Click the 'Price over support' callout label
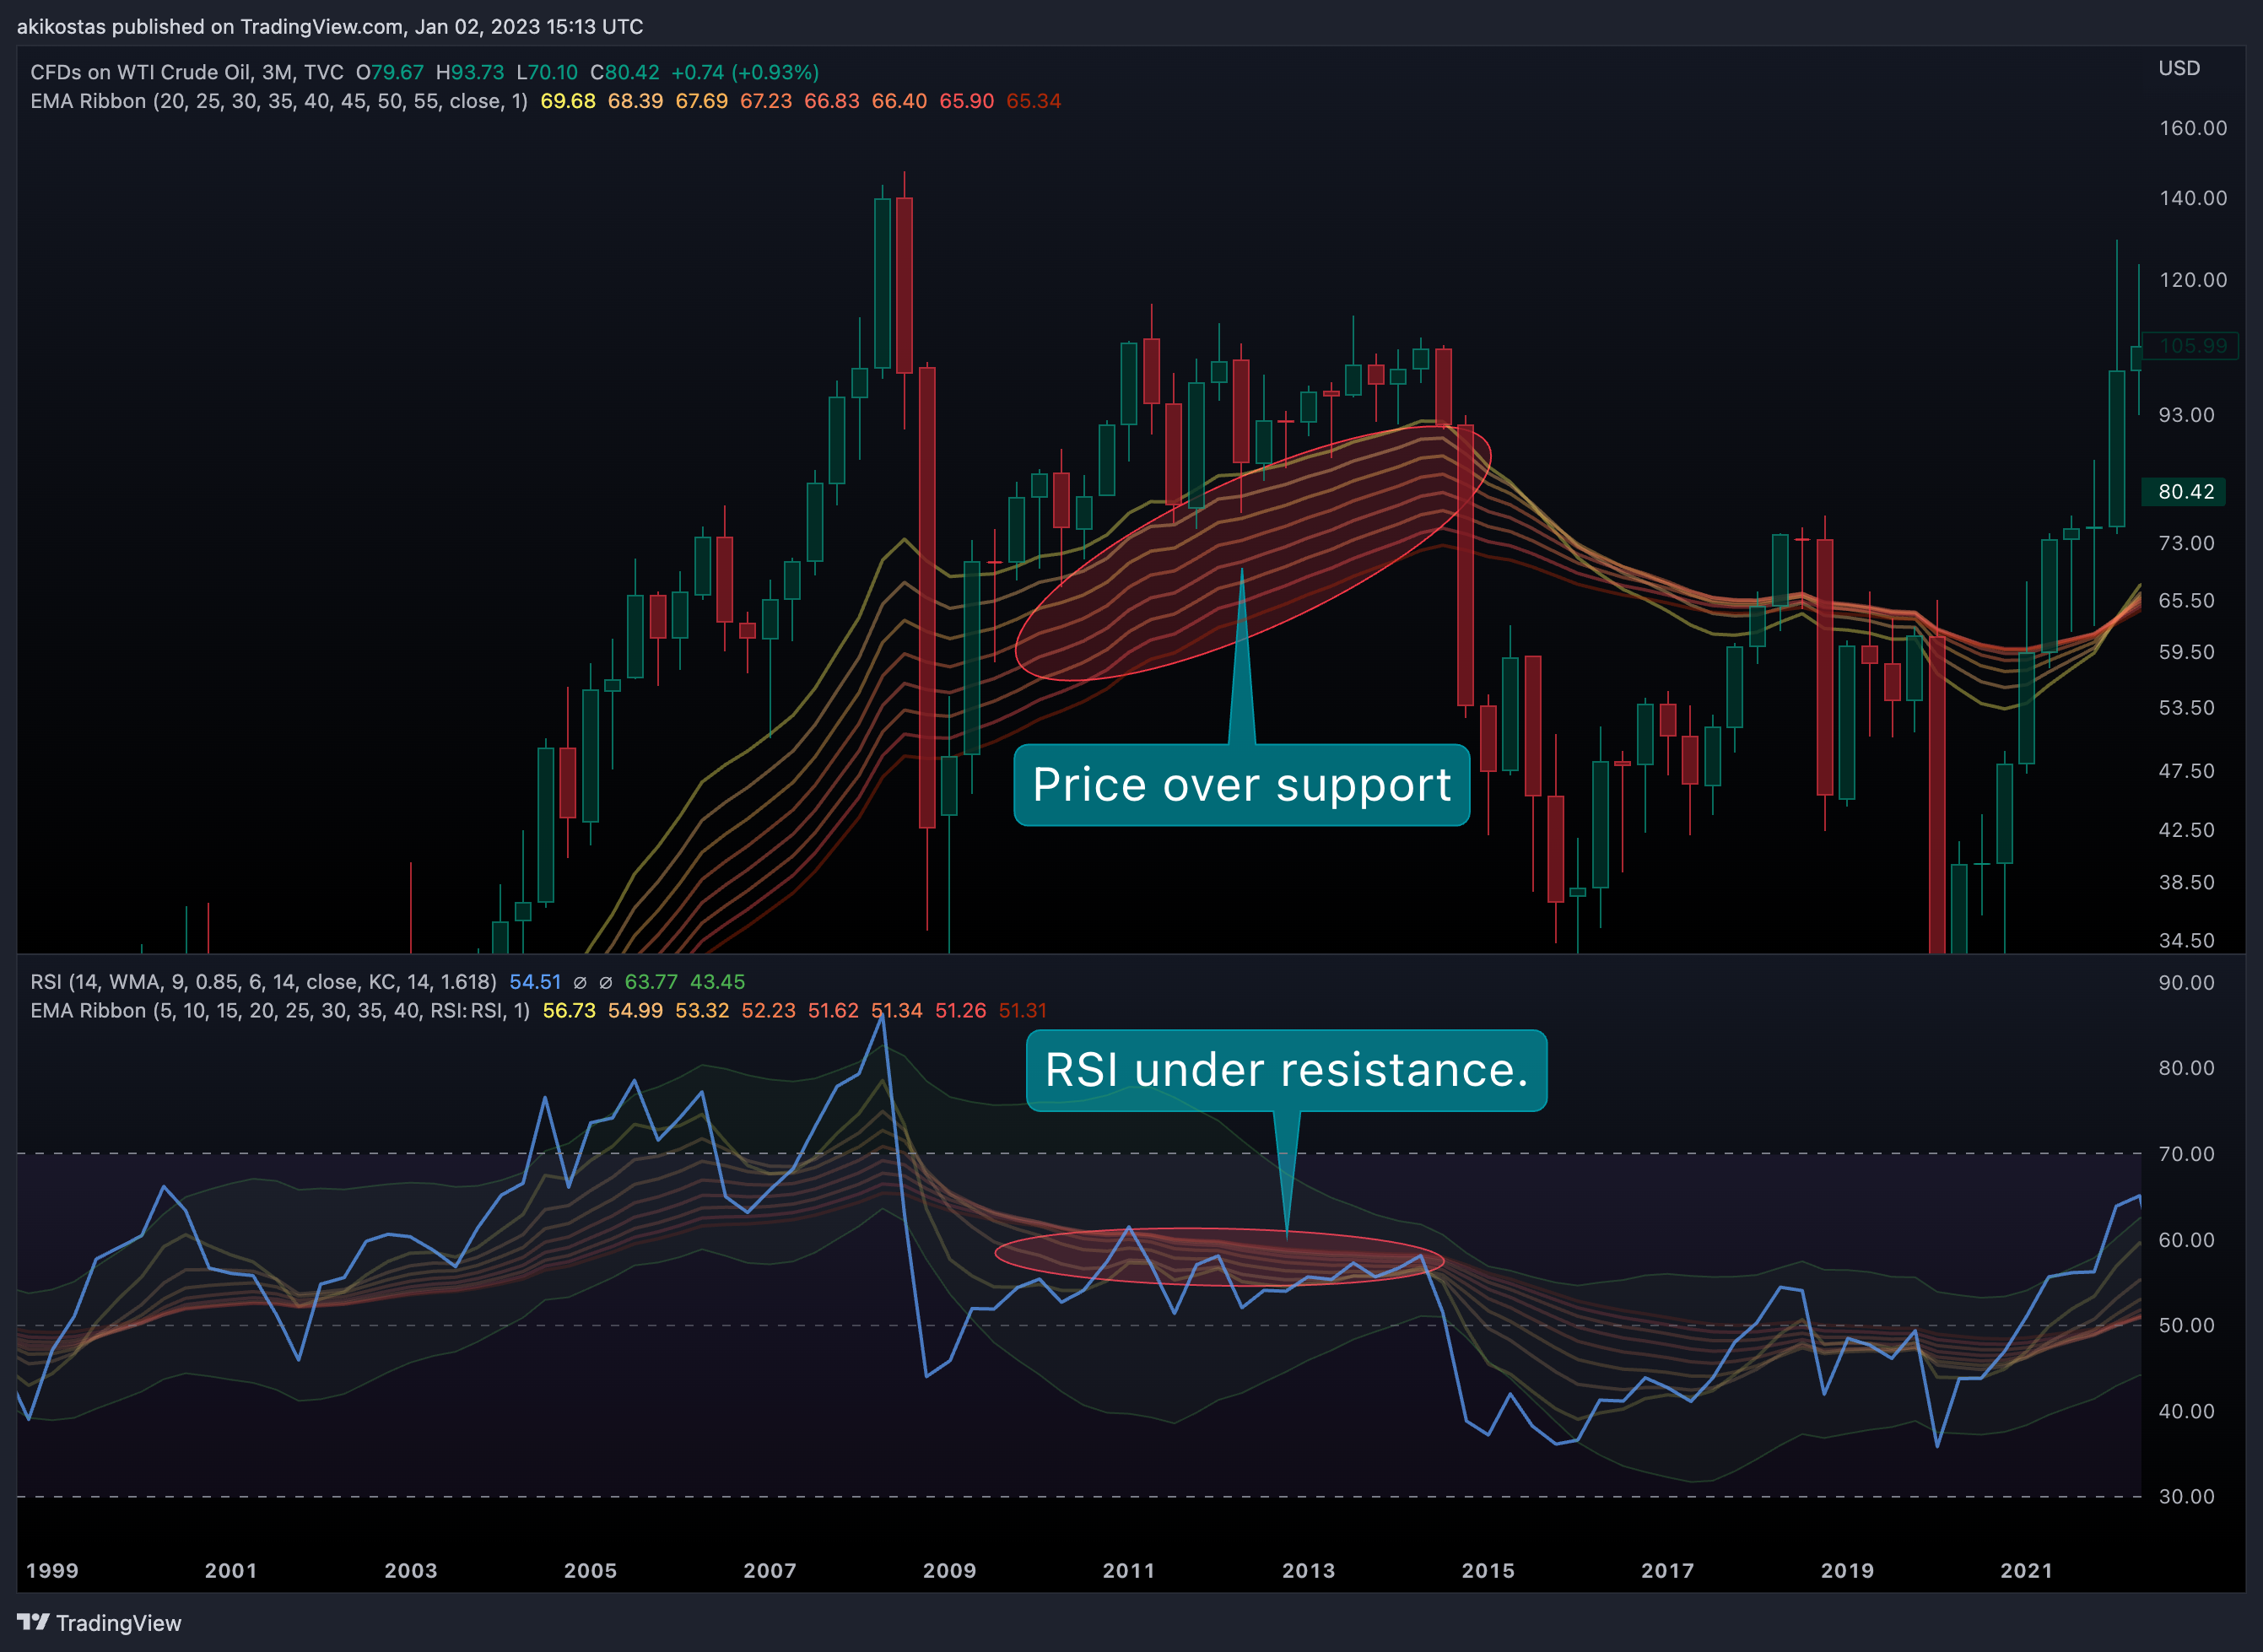The height and width of the screenshot is (1652, 2263). [1241, 785]
